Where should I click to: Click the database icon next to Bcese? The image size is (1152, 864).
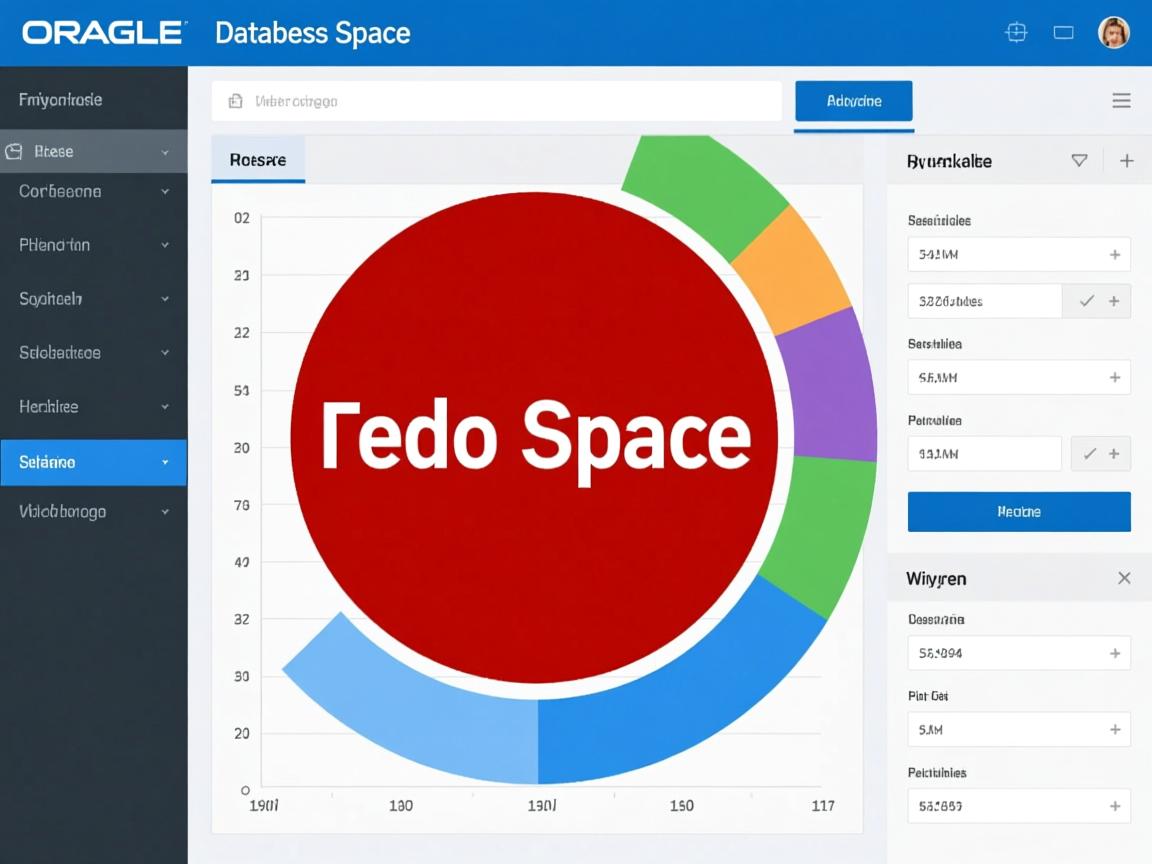(x=14, y=152)
